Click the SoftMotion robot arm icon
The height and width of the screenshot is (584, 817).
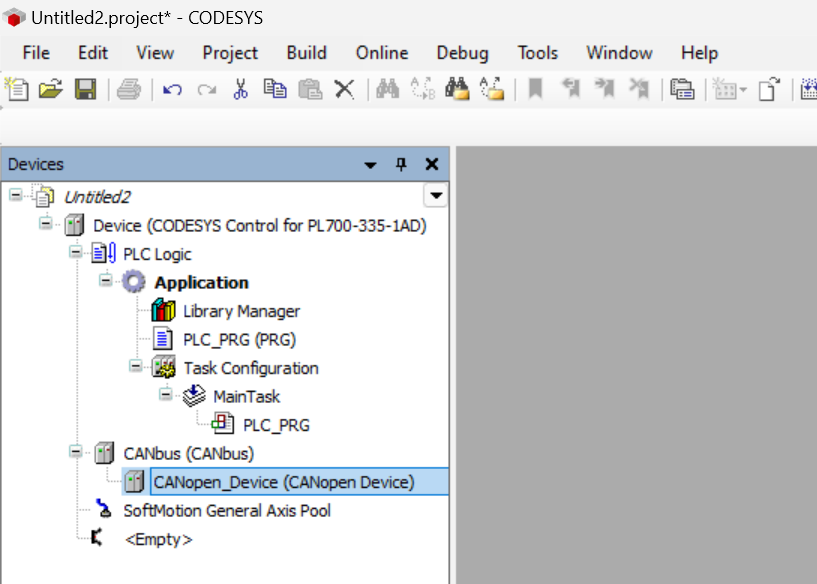pyautogui.click(x=104, y=509)
